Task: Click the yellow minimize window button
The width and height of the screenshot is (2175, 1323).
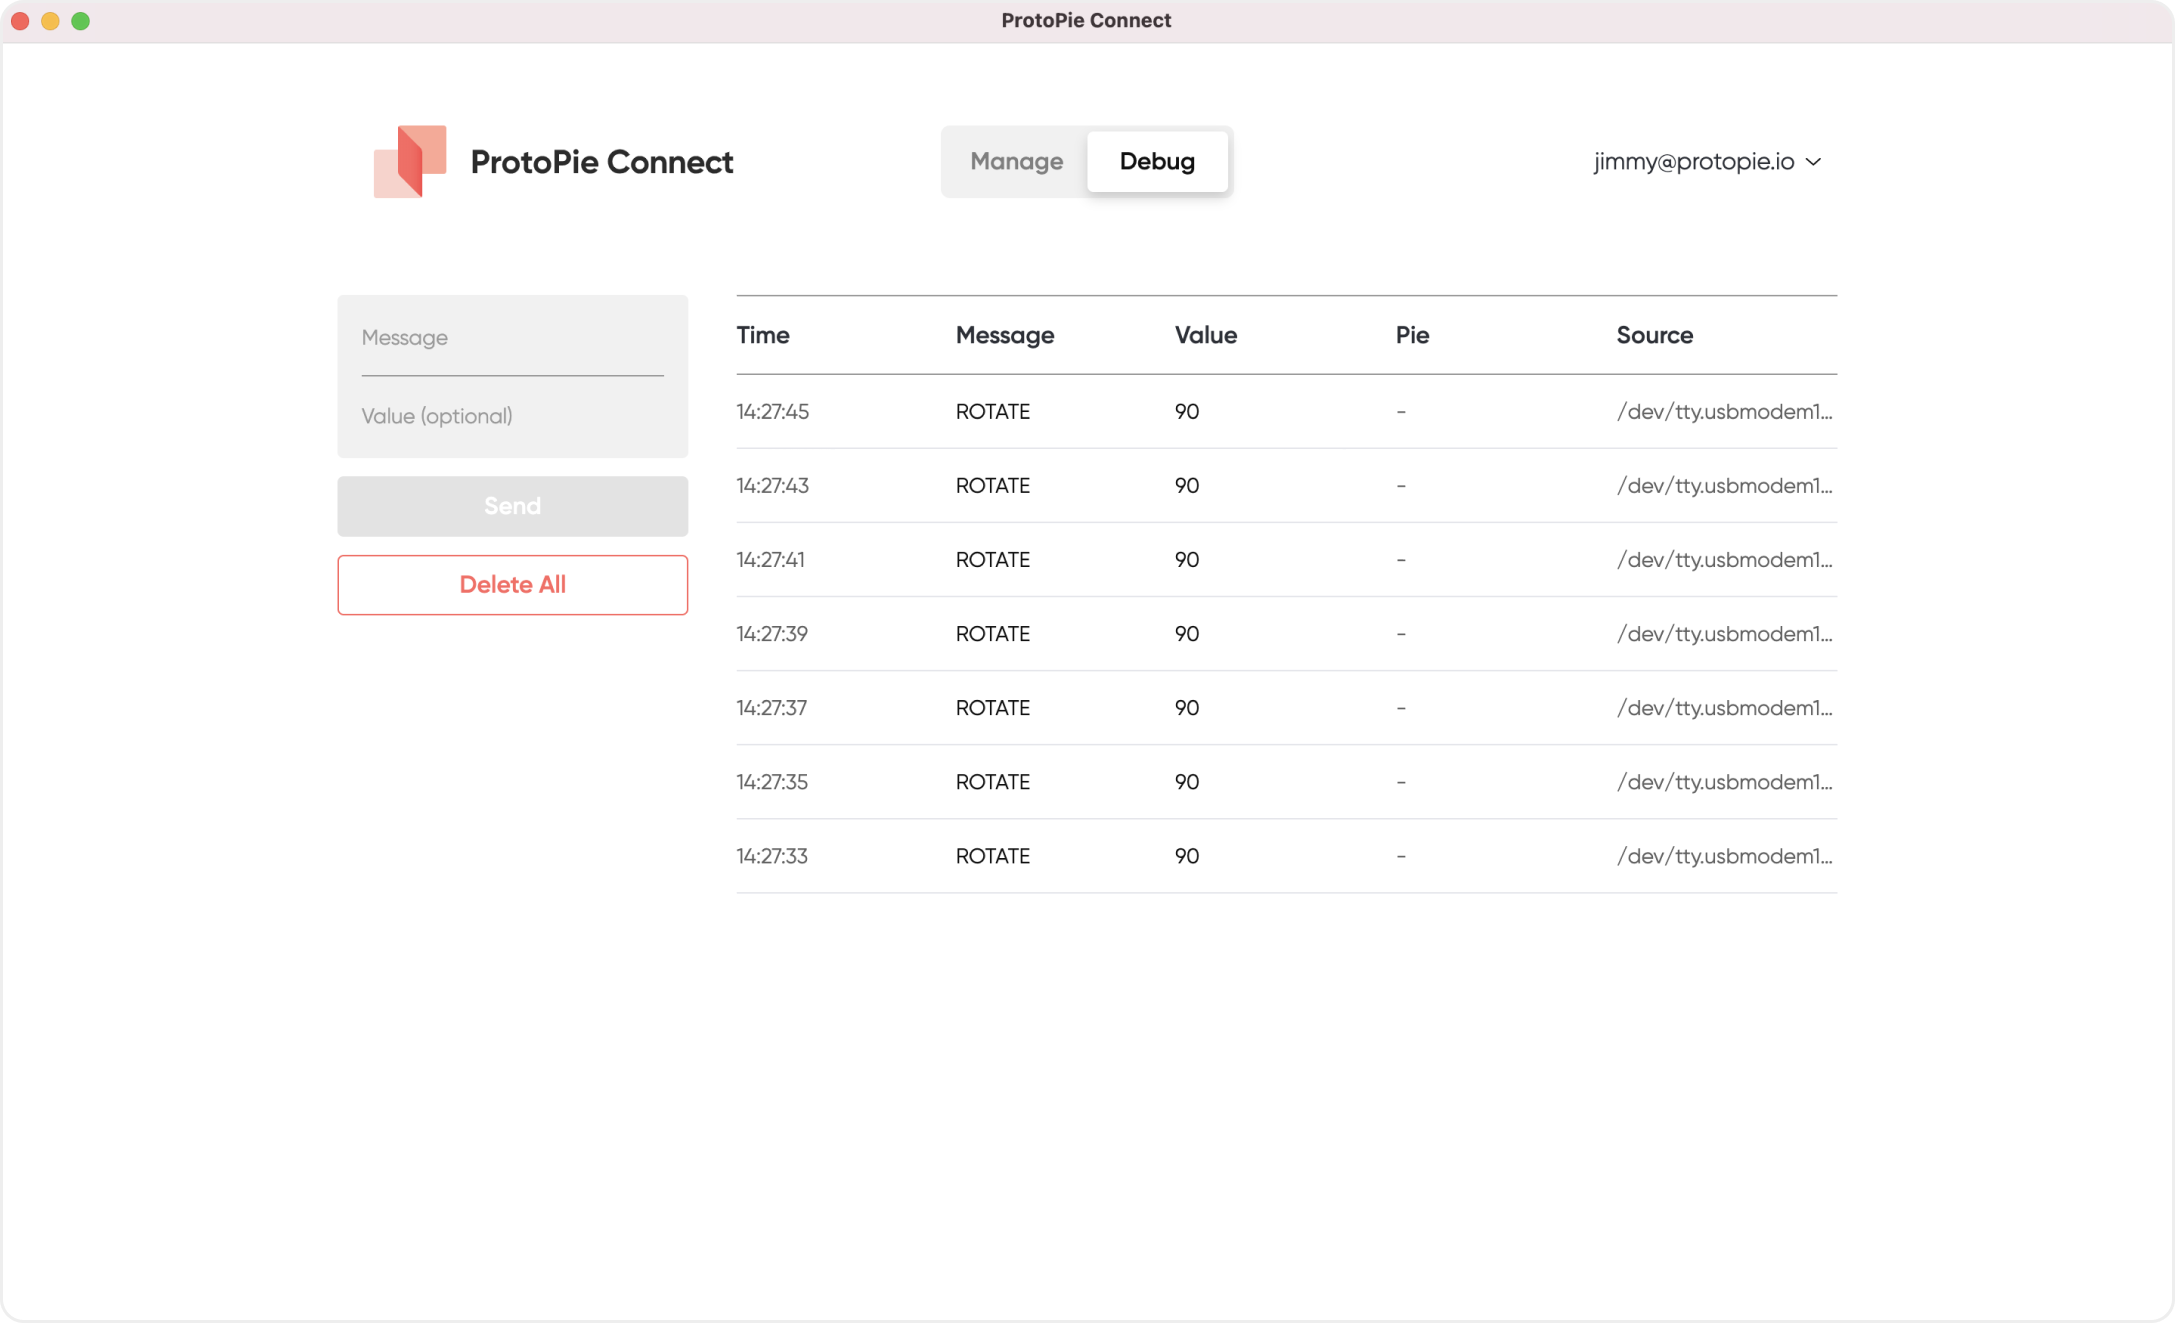Action: [50, 21]
